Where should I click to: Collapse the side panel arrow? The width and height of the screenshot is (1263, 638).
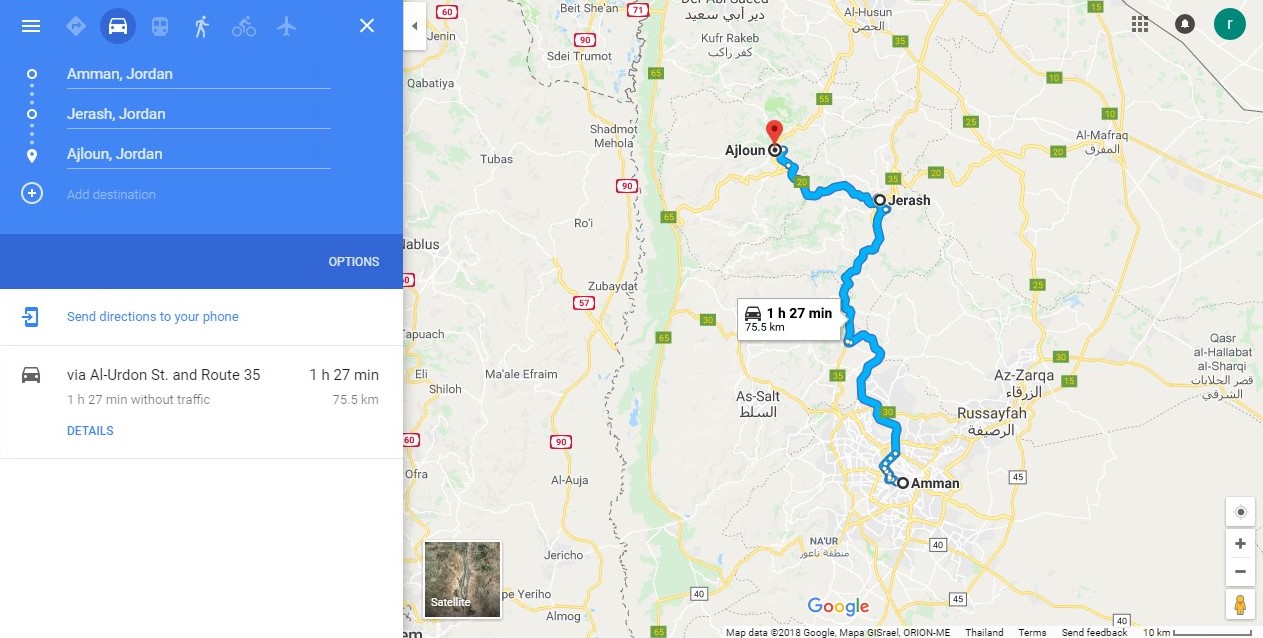click(415, 27)
